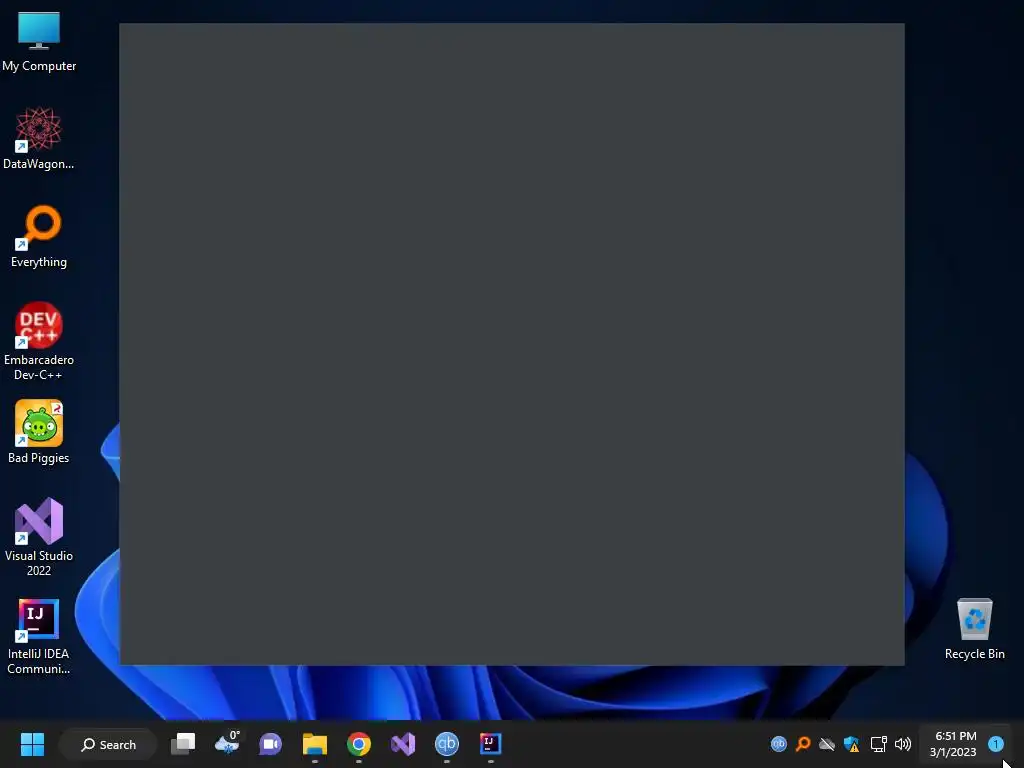
Task: Open Windows Security warning tray icon
Action: pos(852,744)
